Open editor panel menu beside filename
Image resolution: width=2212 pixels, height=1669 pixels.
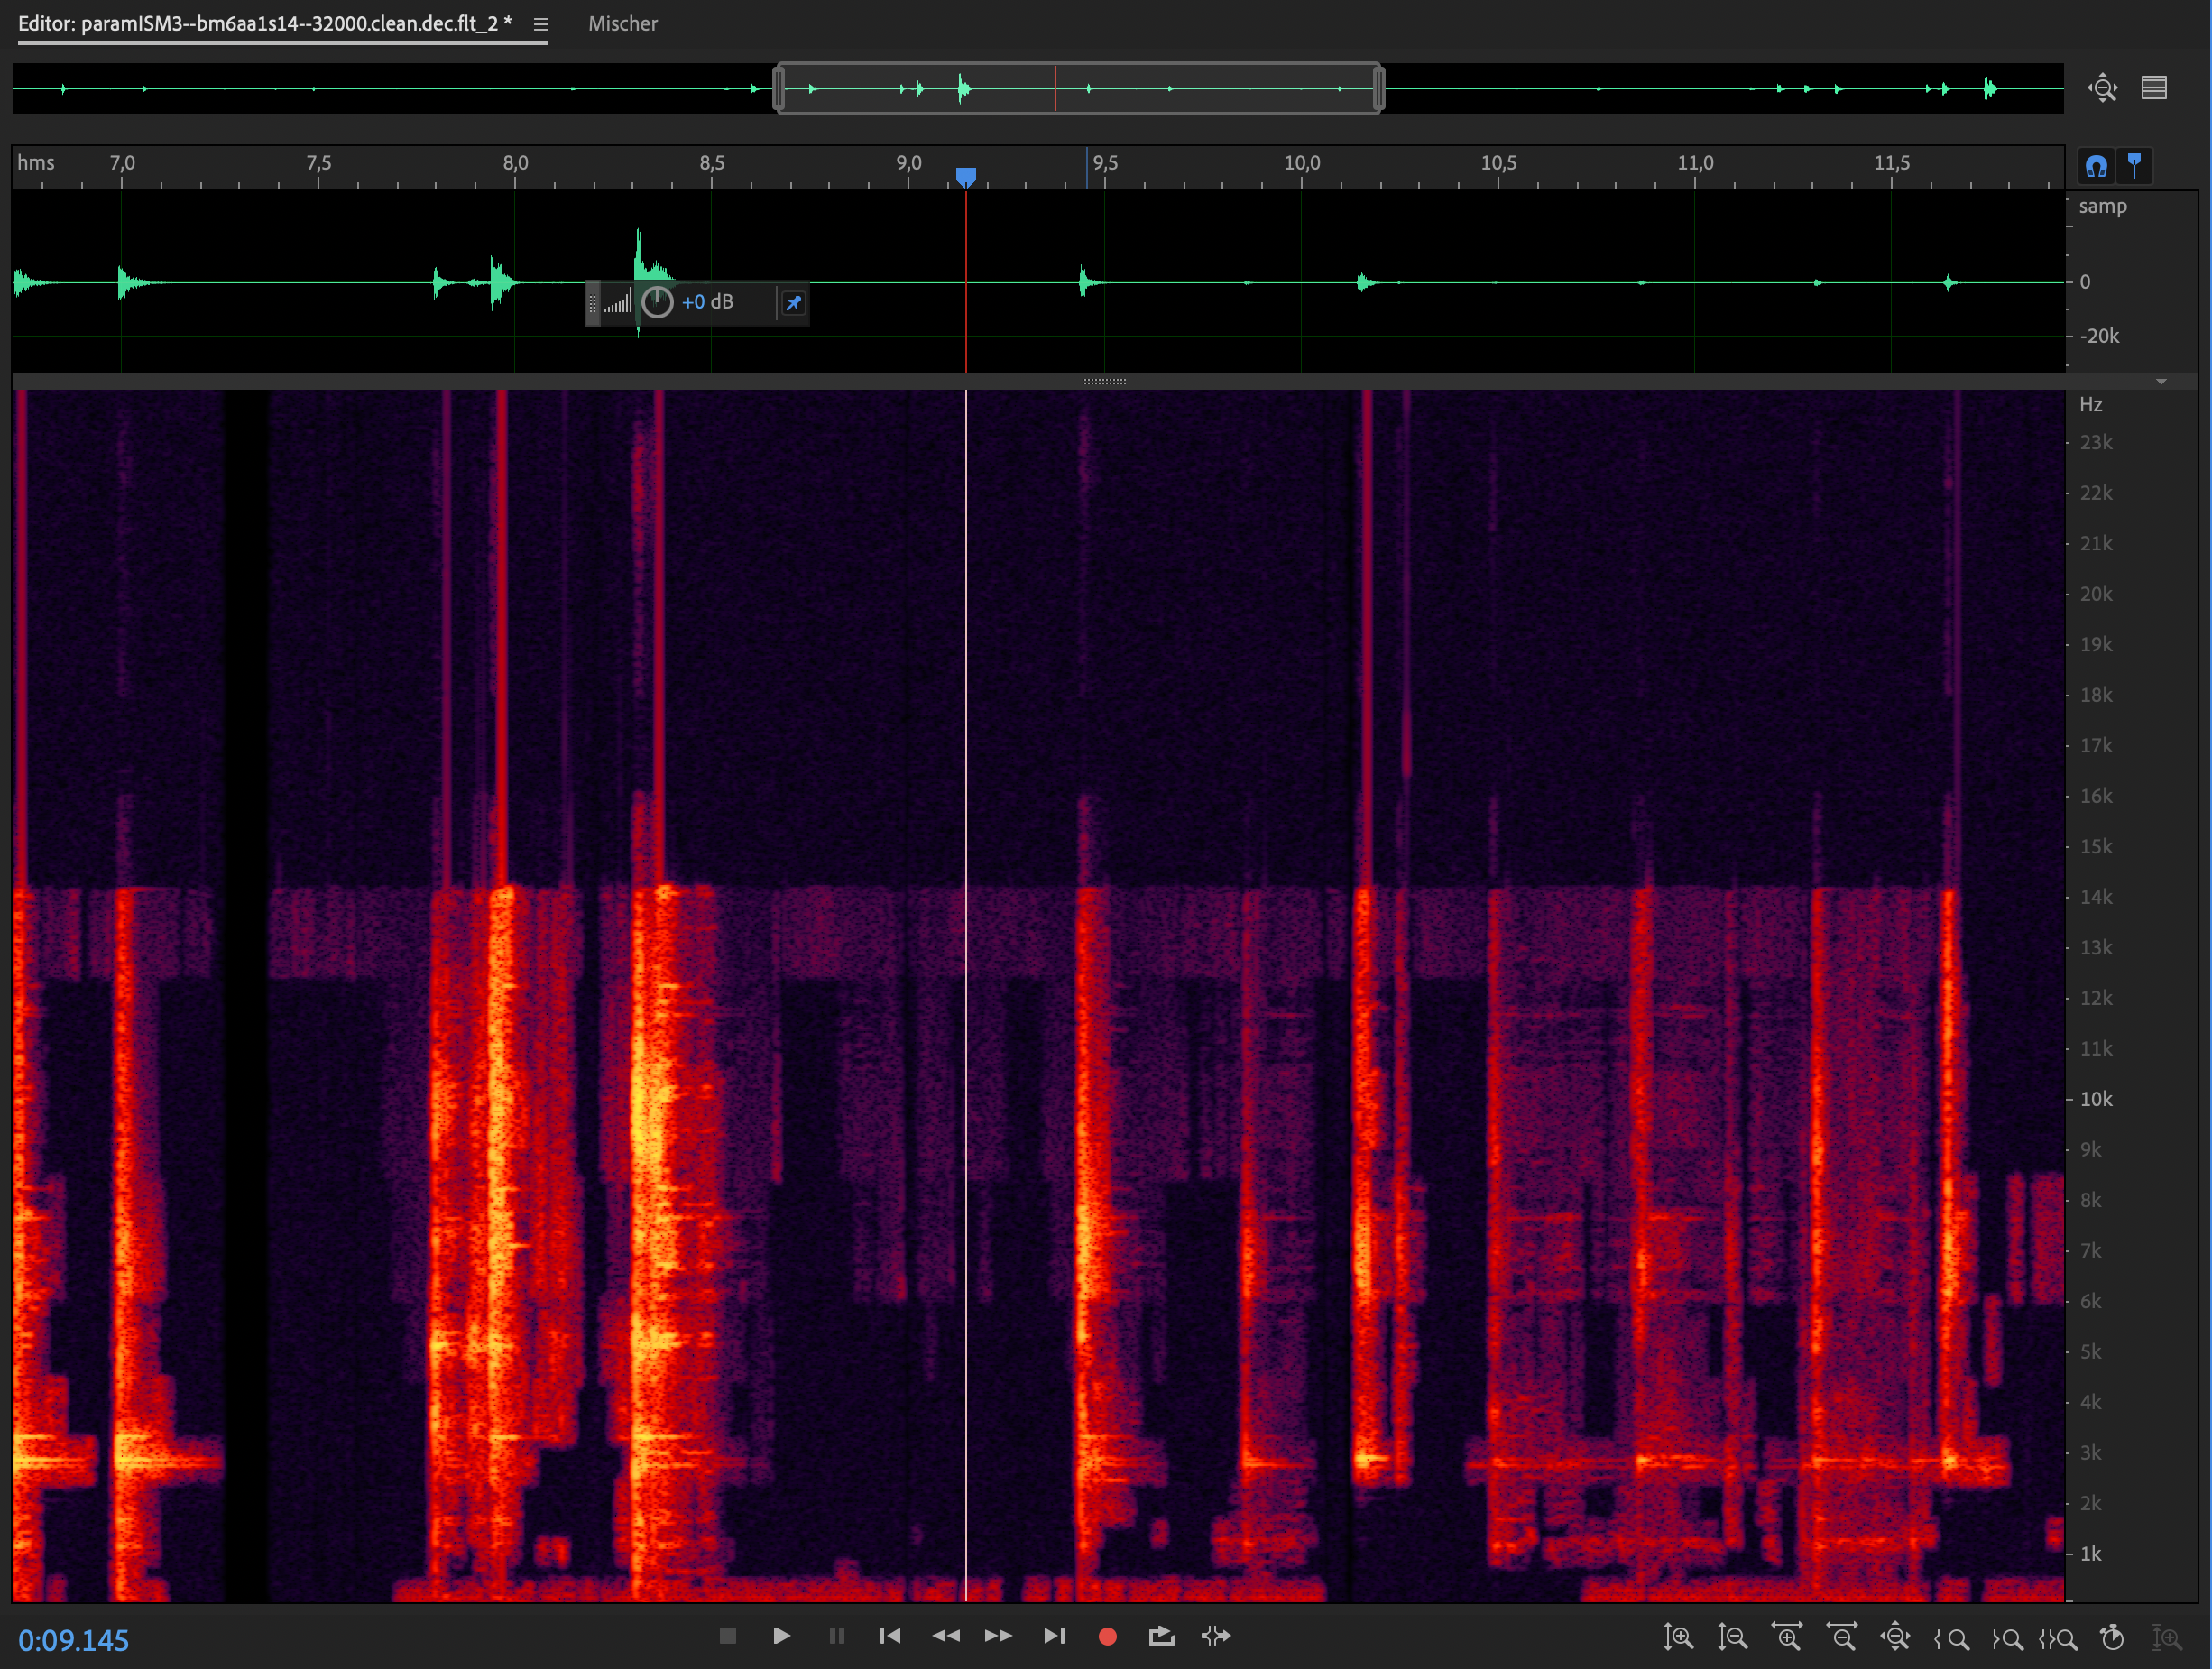541,24
